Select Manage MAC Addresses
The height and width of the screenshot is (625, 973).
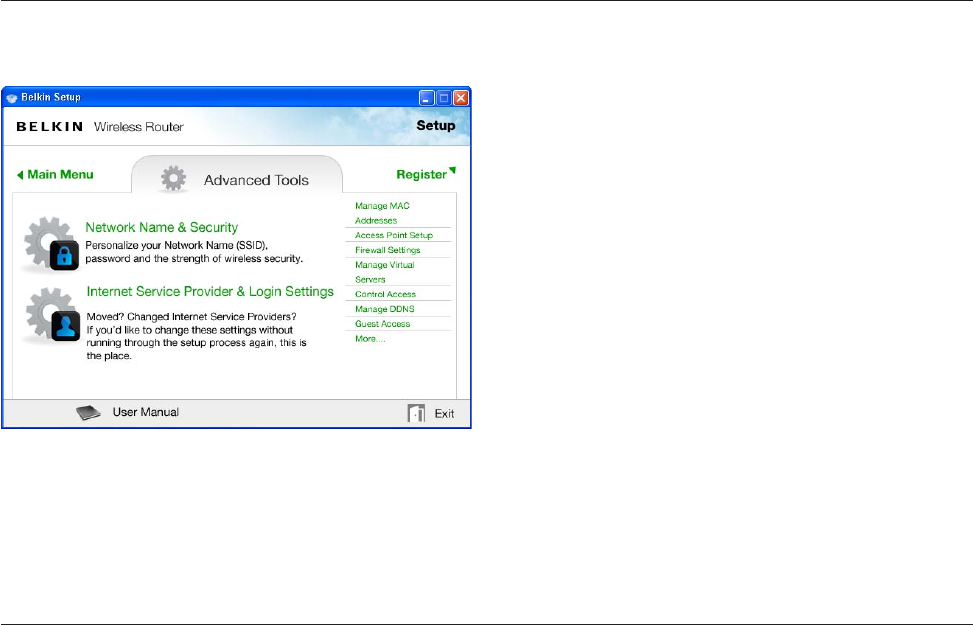point(382,213)
